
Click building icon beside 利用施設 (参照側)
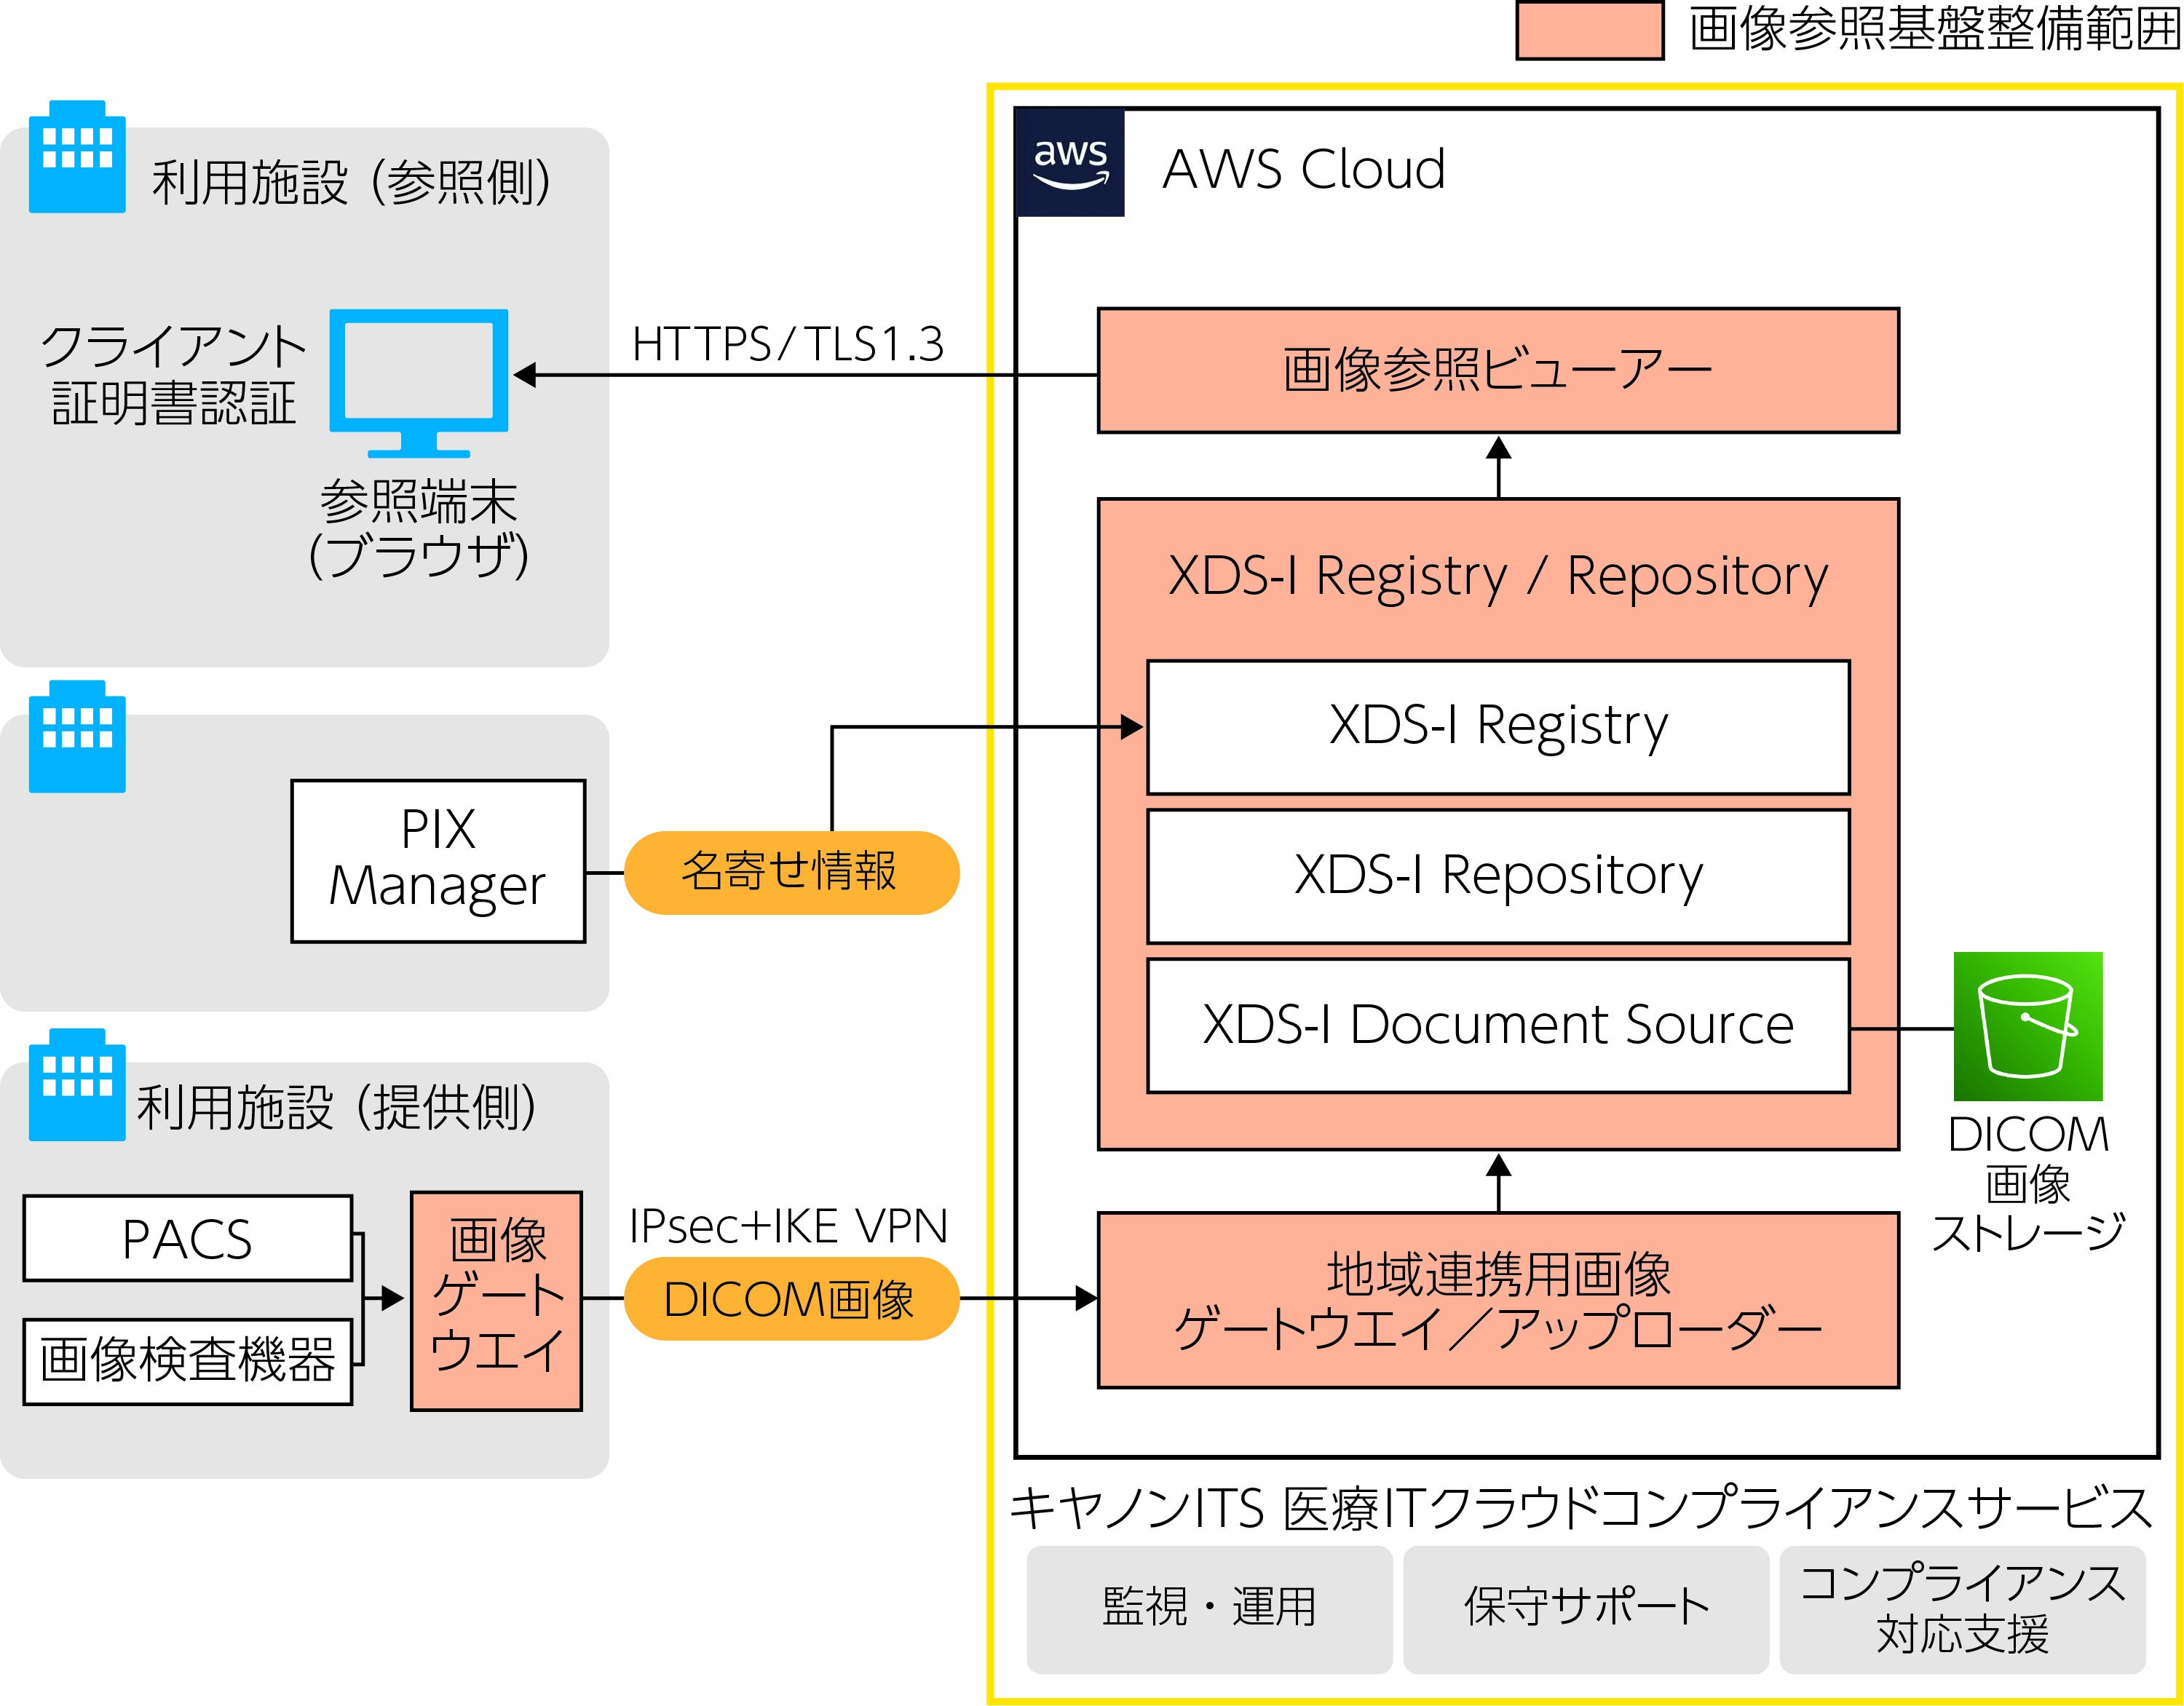click(77, 157)
